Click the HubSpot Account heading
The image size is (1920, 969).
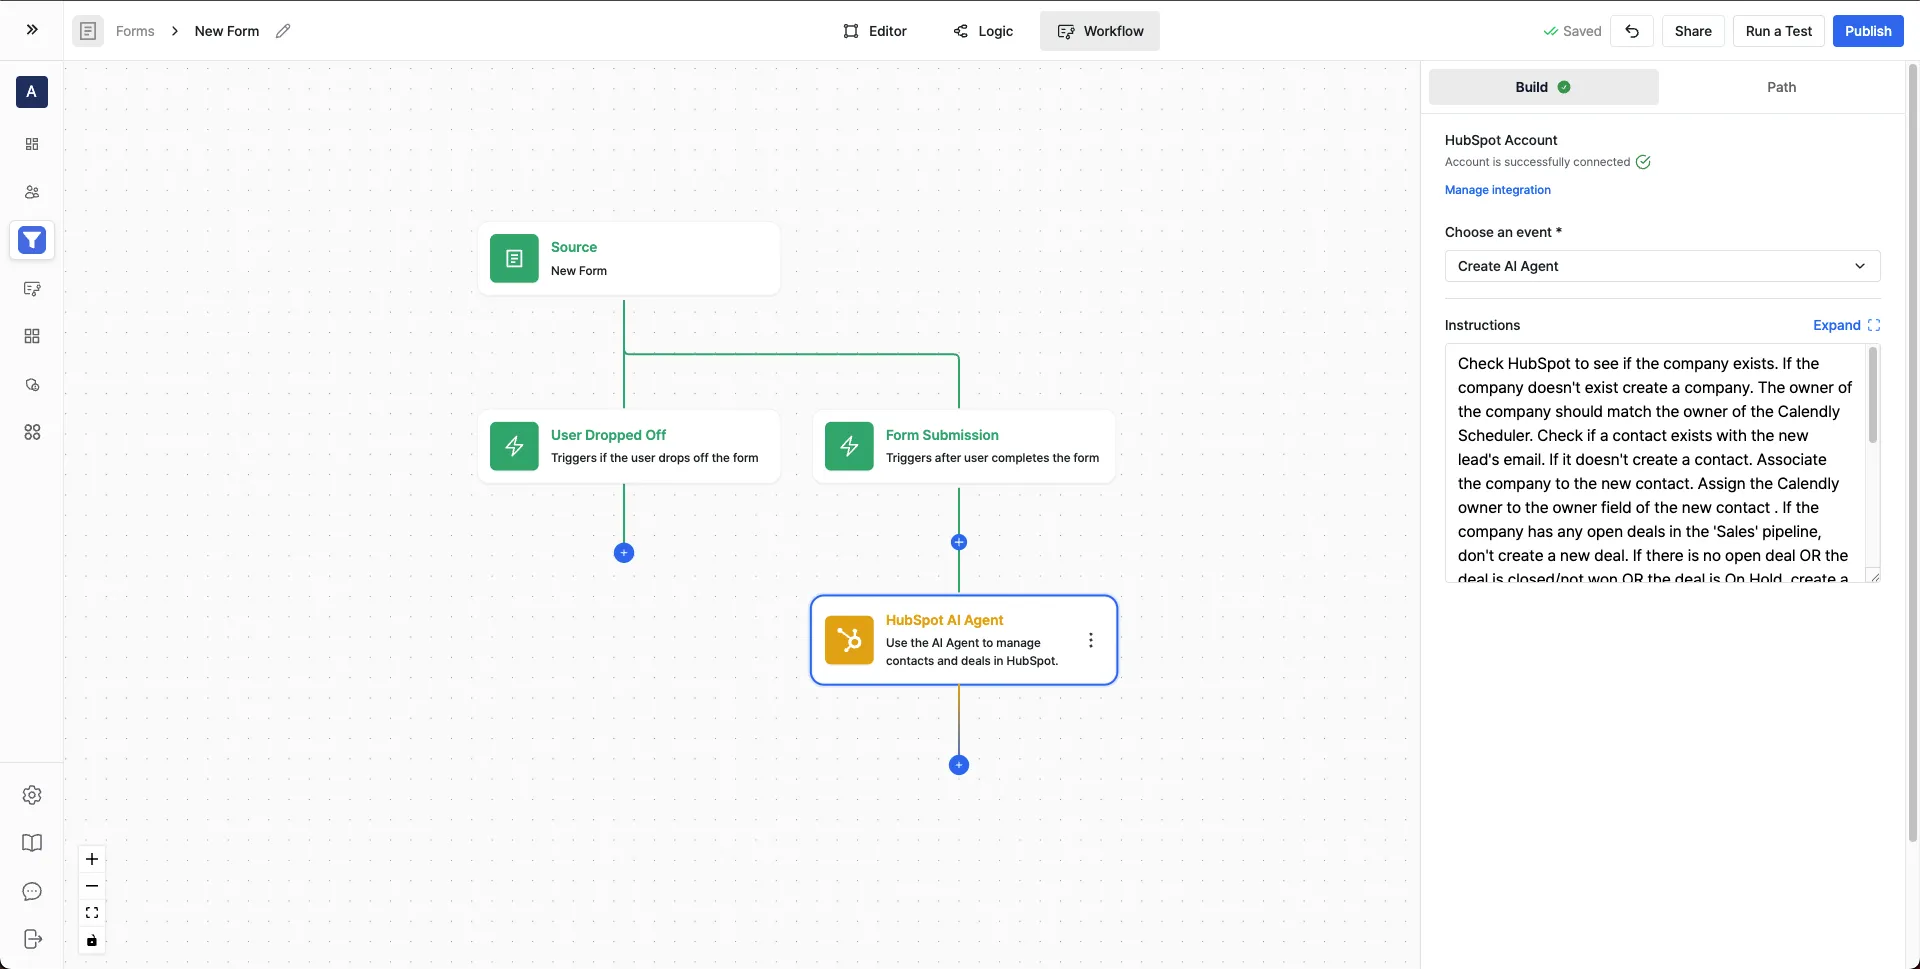pyautogui.click(x=1501, y=140)
